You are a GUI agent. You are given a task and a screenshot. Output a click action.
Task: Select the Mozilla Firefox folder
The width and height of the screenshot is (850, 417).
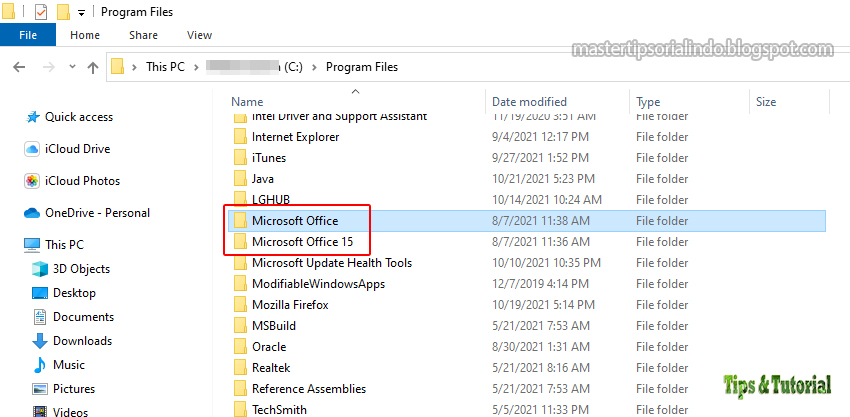click(x=290, y=305)
